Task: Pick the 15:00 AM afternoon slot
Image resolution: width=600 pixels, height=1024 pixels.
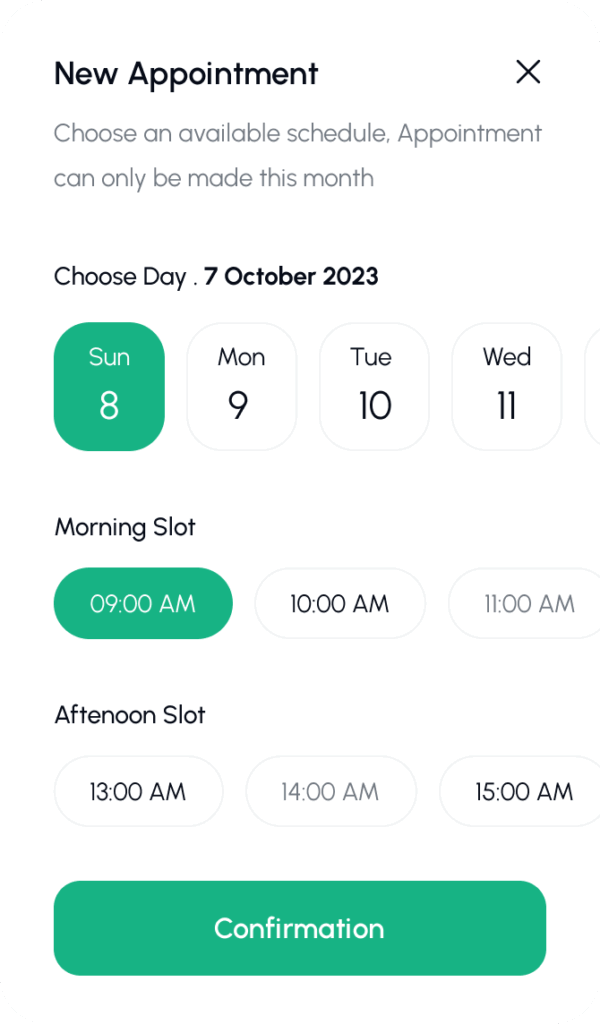Action: tap(522, 791)
